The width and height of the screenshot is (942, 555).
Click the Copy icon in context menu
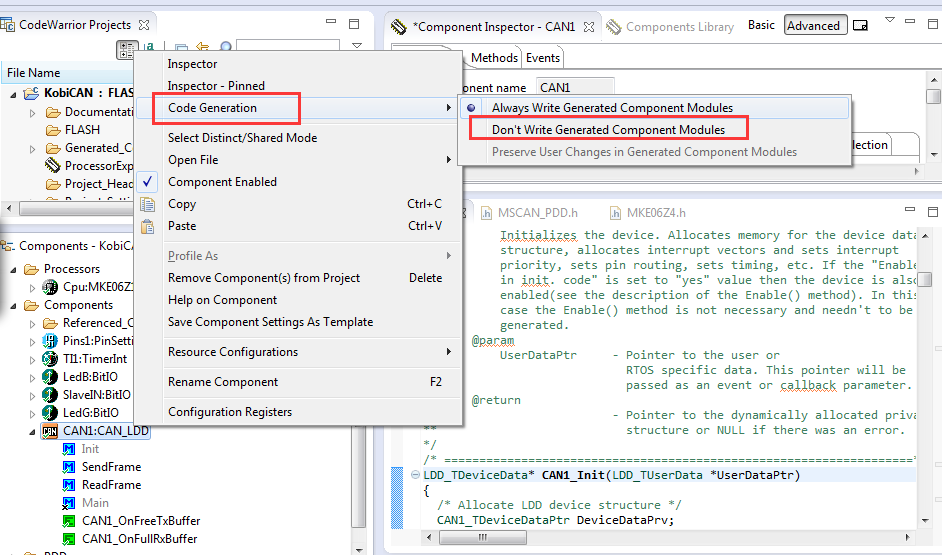coord(147,204)
